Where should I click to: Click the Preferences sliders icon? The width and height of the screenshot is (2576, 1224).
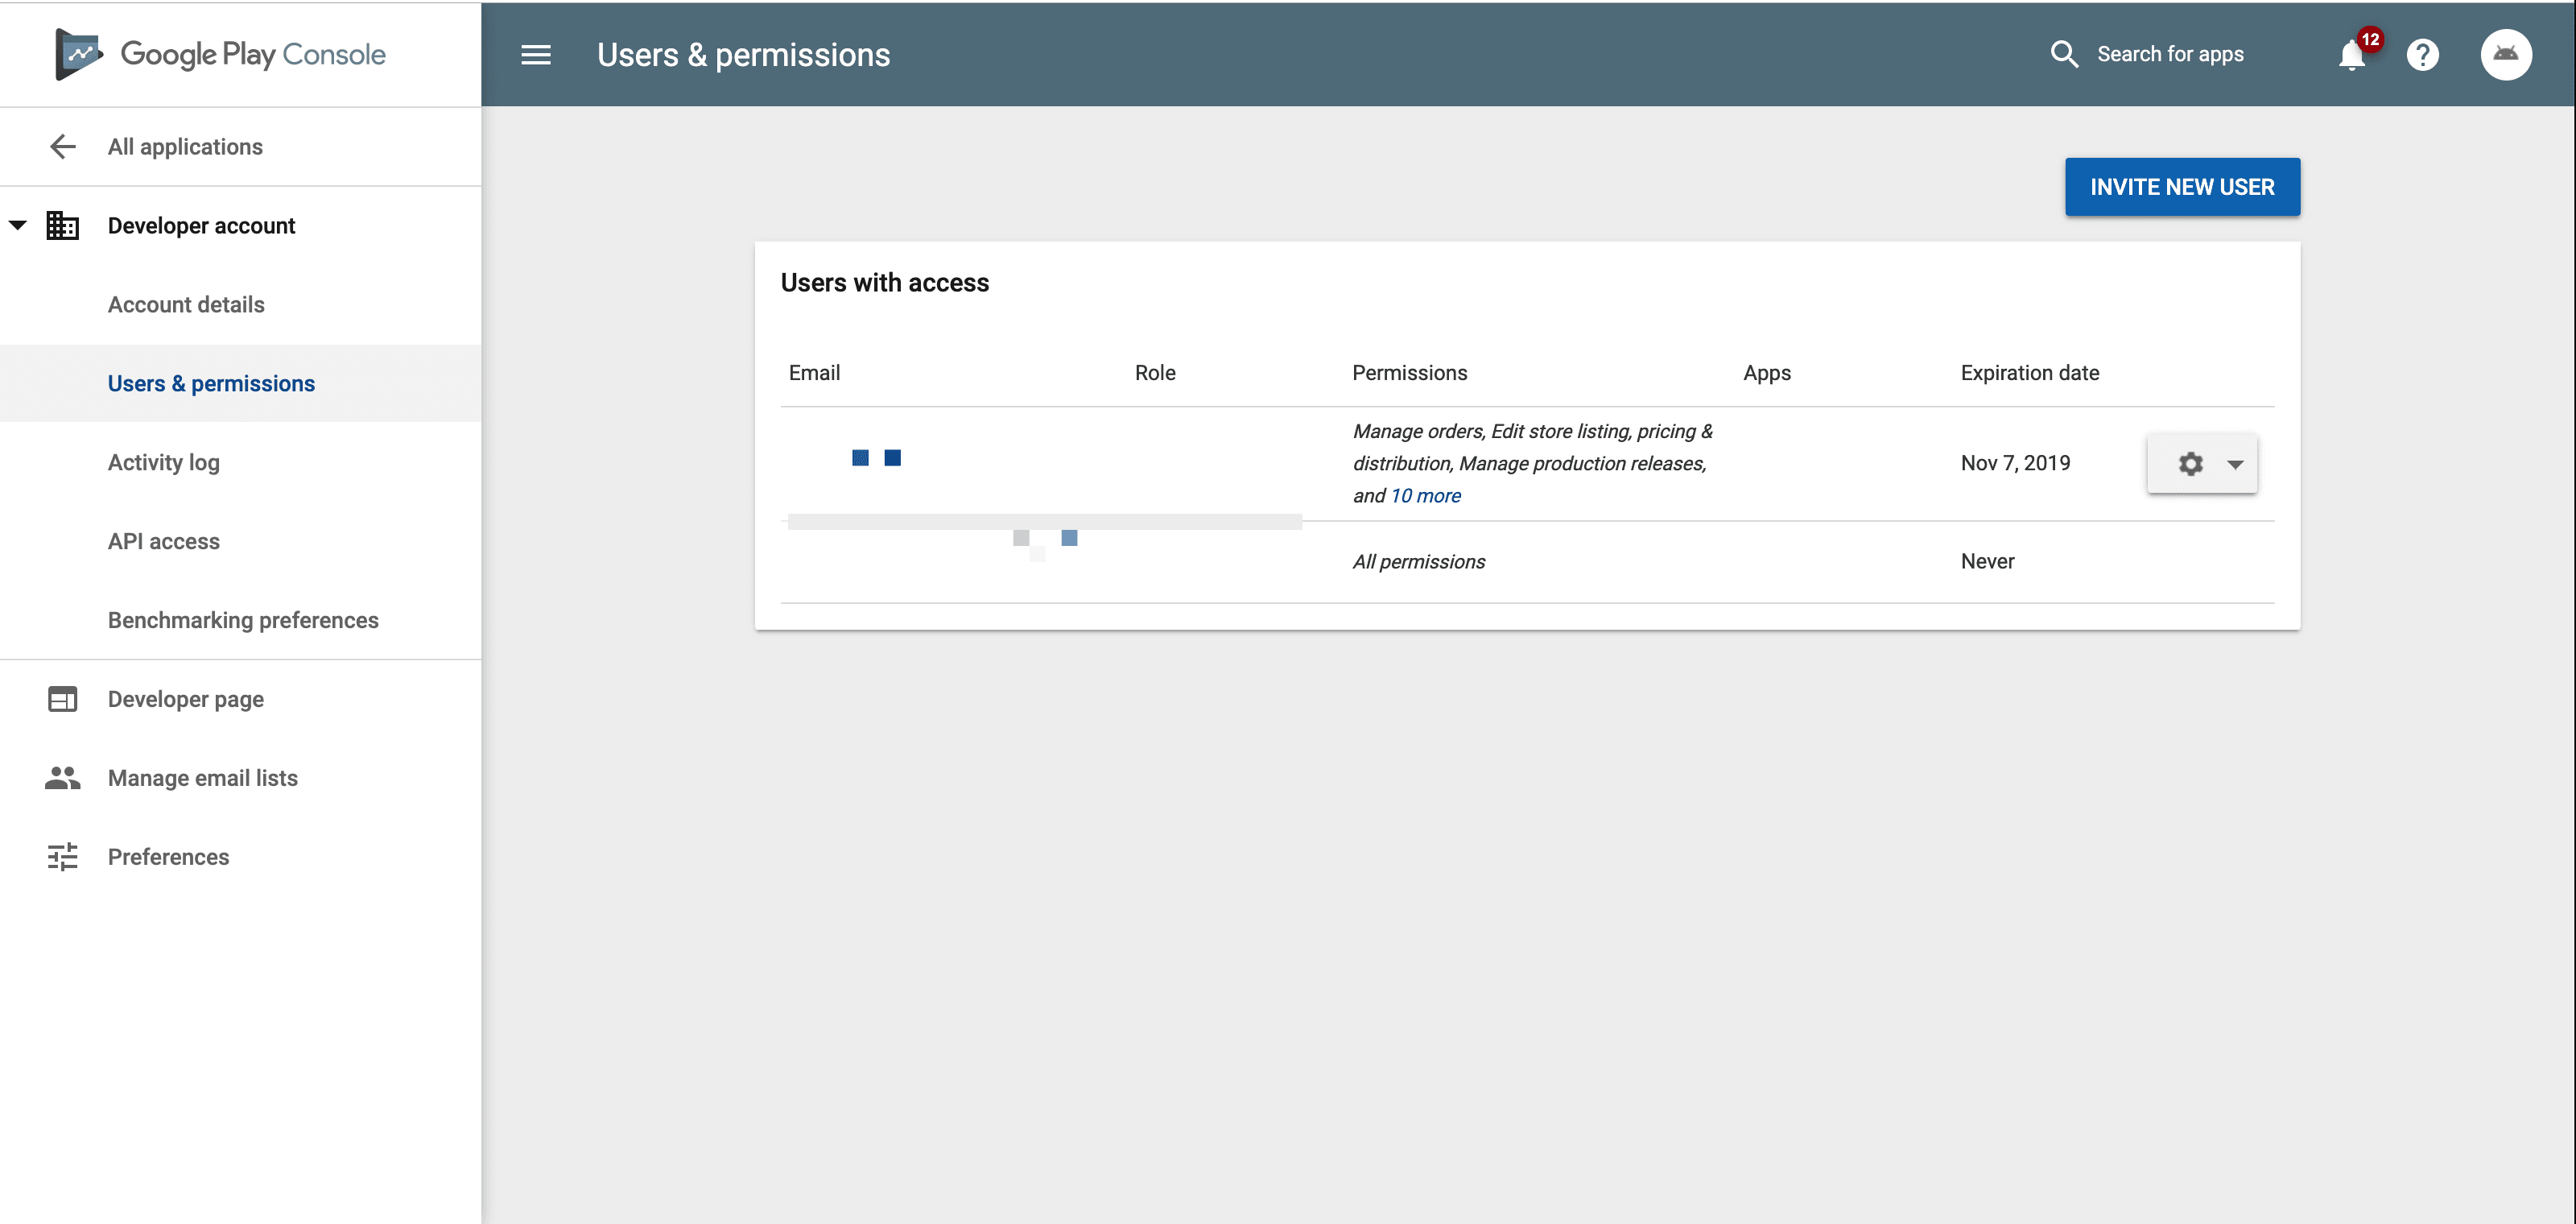pyautogui.click(x=62, y=857)
